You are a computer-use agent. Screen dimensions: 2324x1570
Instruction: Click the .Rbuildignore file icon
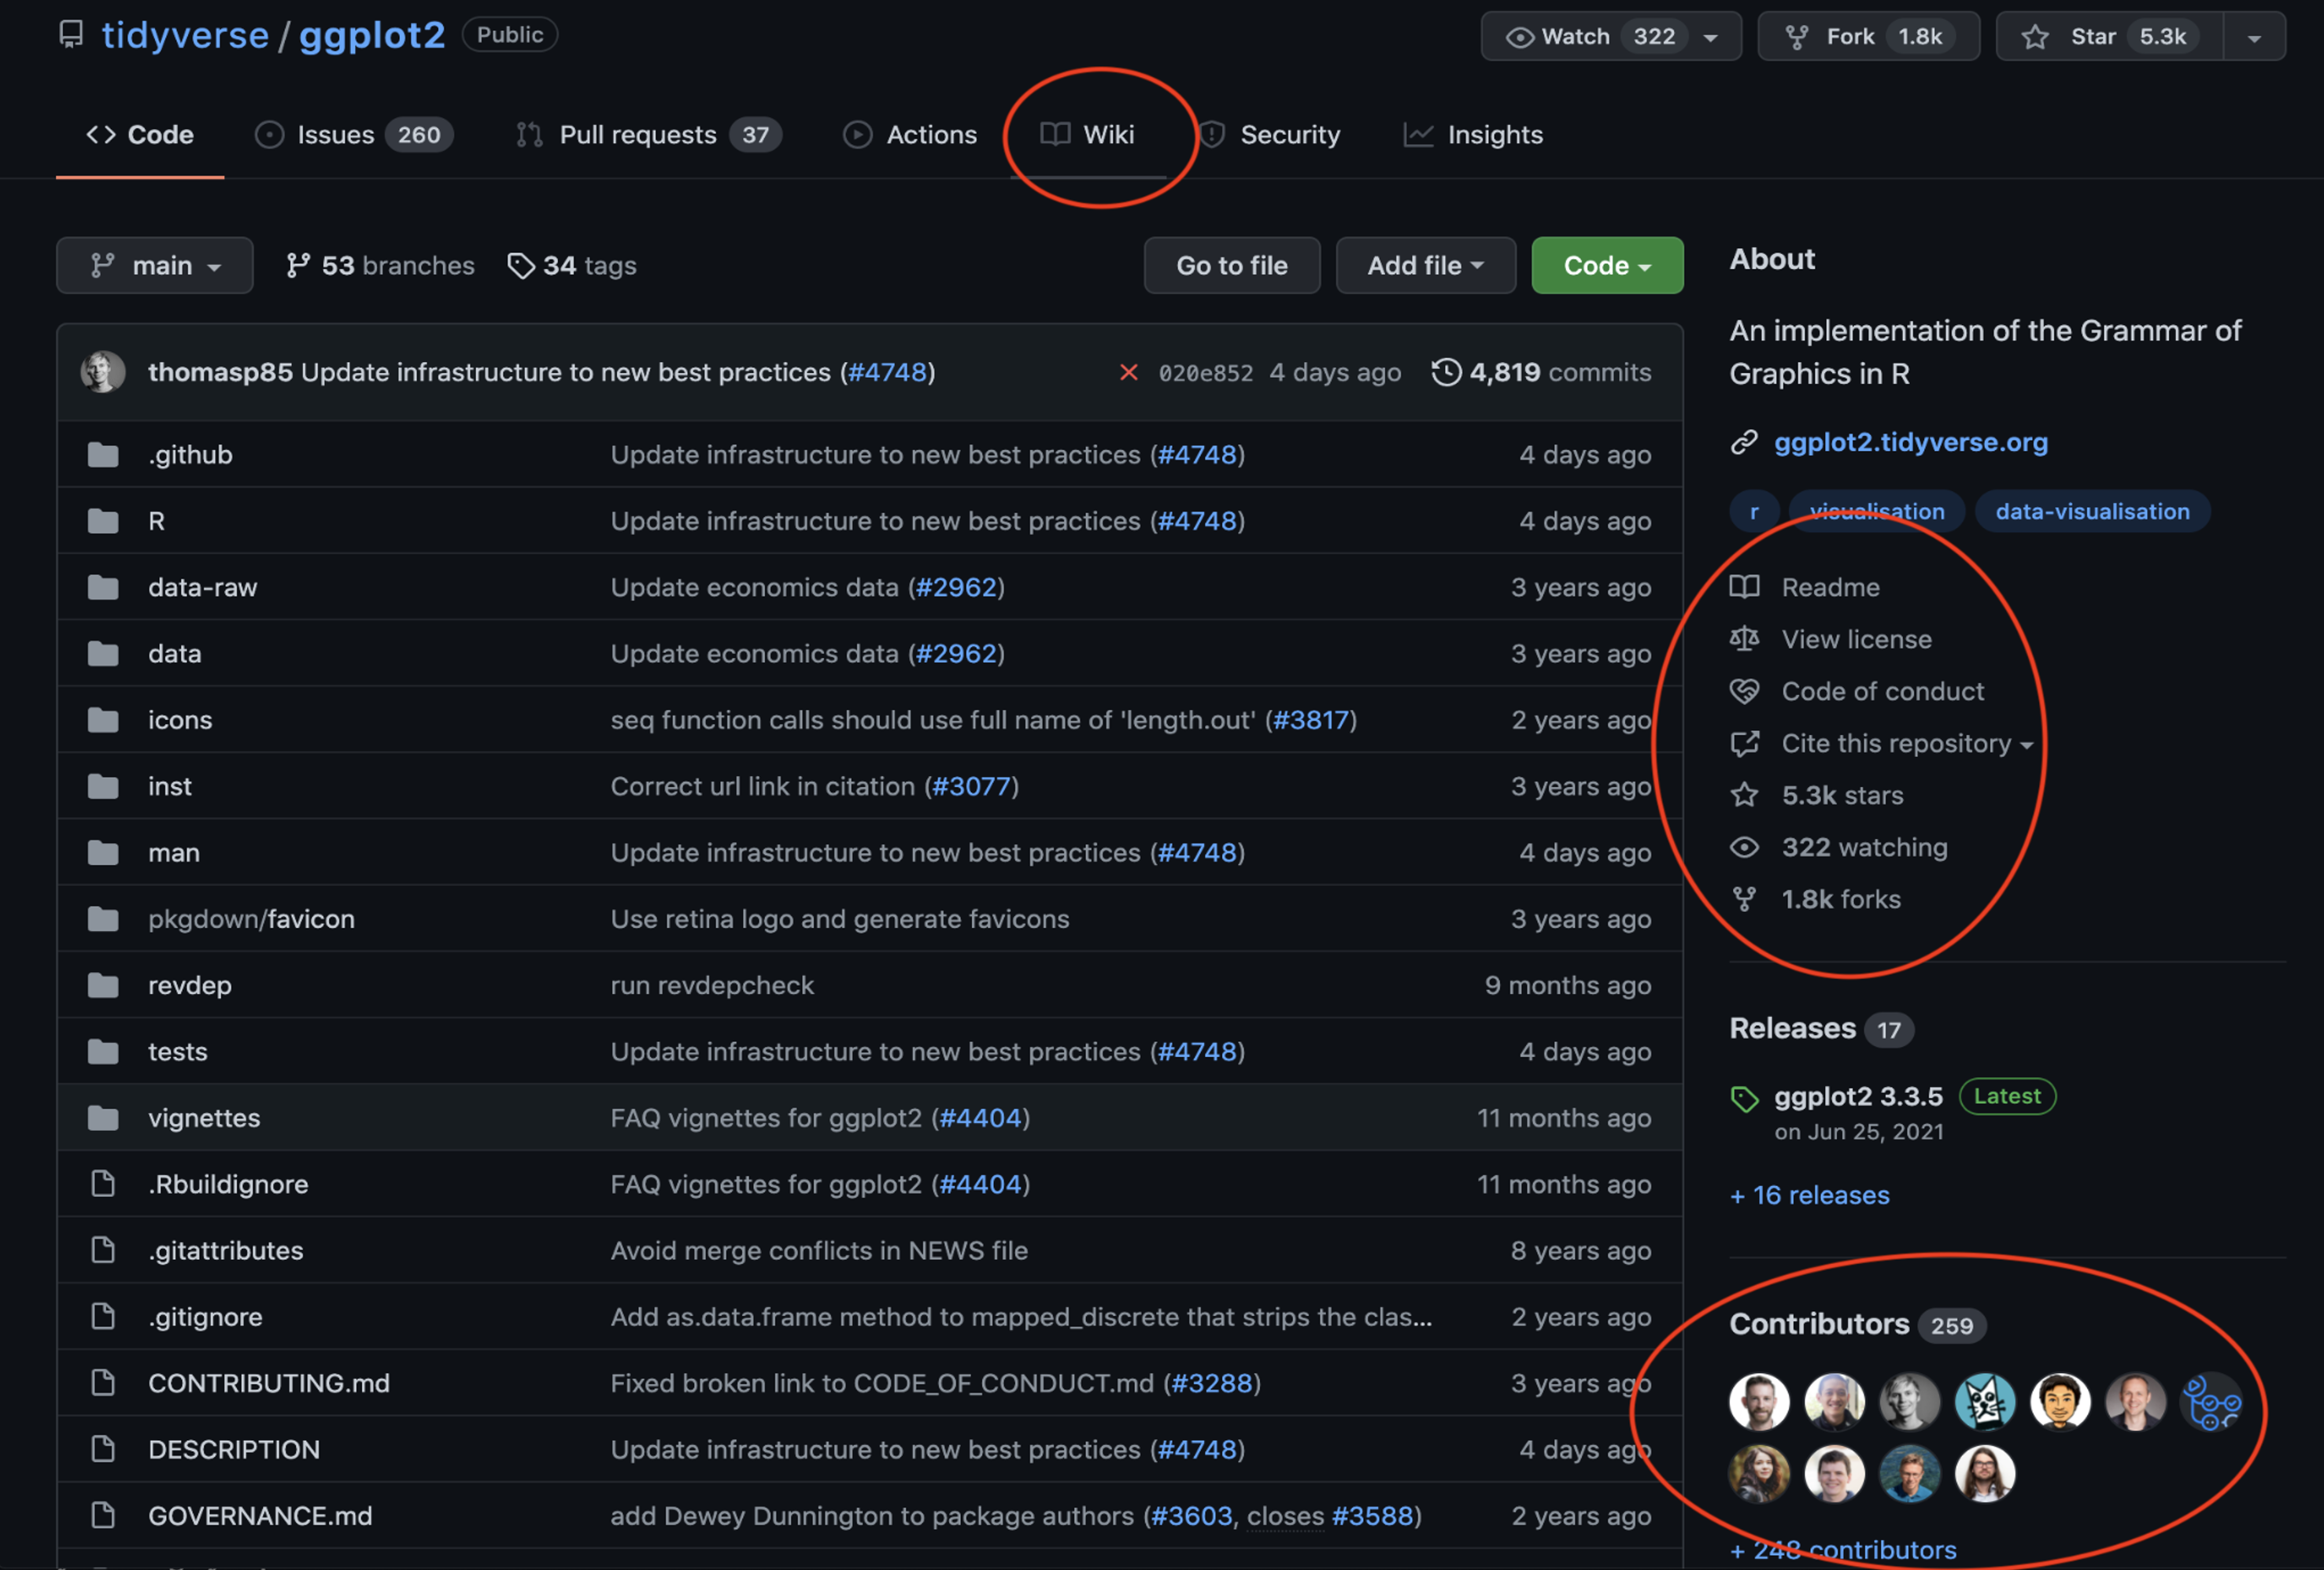[102, 1184]
